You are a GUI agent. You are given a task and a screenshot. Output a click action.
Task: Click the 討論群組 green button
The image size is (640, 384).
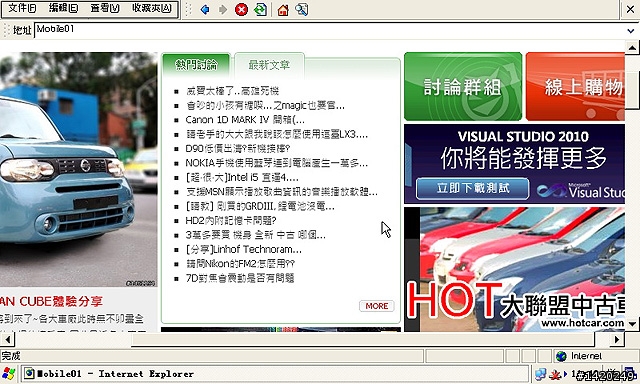click(x=463, y=86)
